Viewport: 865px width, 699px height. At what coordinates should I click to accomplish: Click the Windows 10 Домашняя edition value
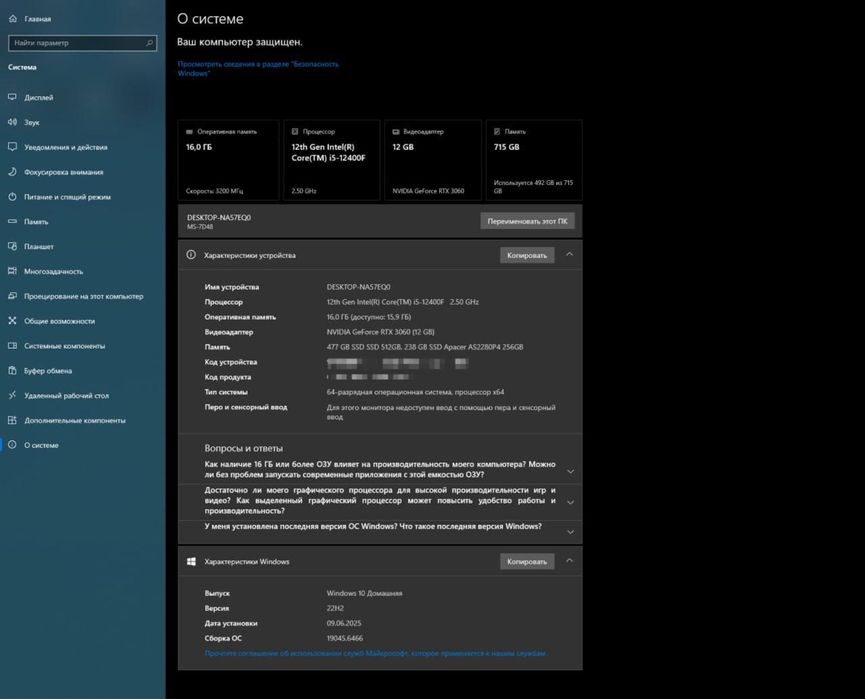pos(364,593)
